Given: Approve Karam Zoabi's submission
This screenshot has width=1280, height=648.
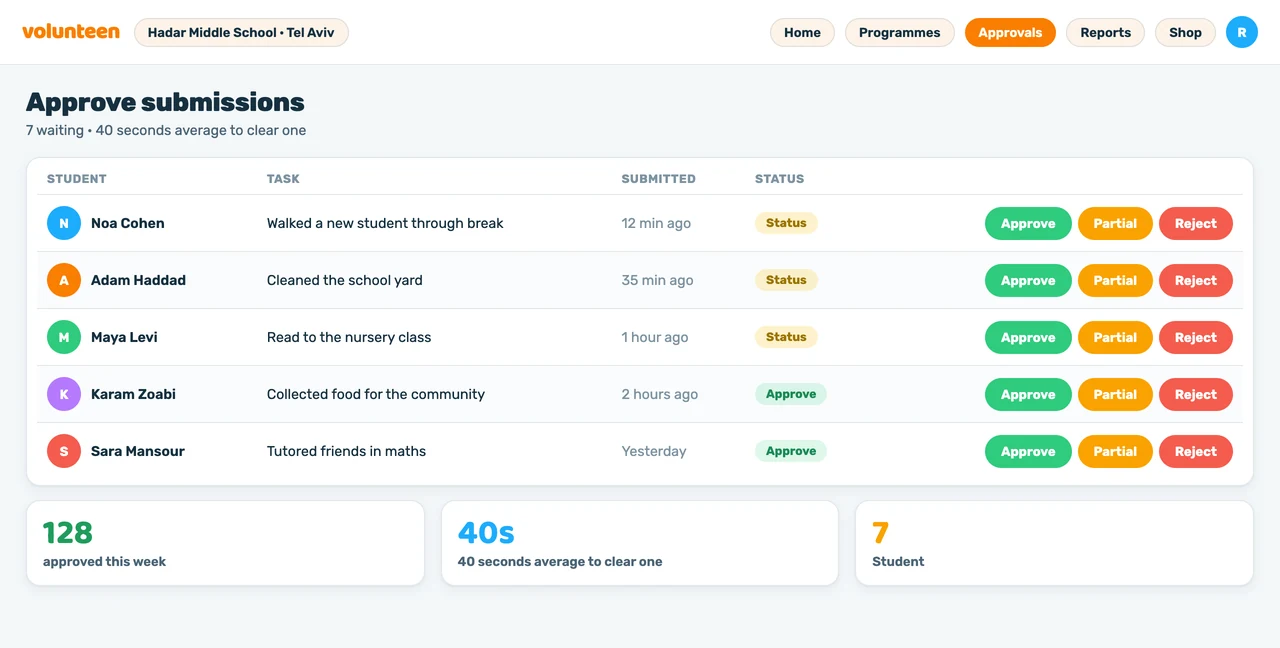Looking at the screenshot, I should pos(1028,394).
